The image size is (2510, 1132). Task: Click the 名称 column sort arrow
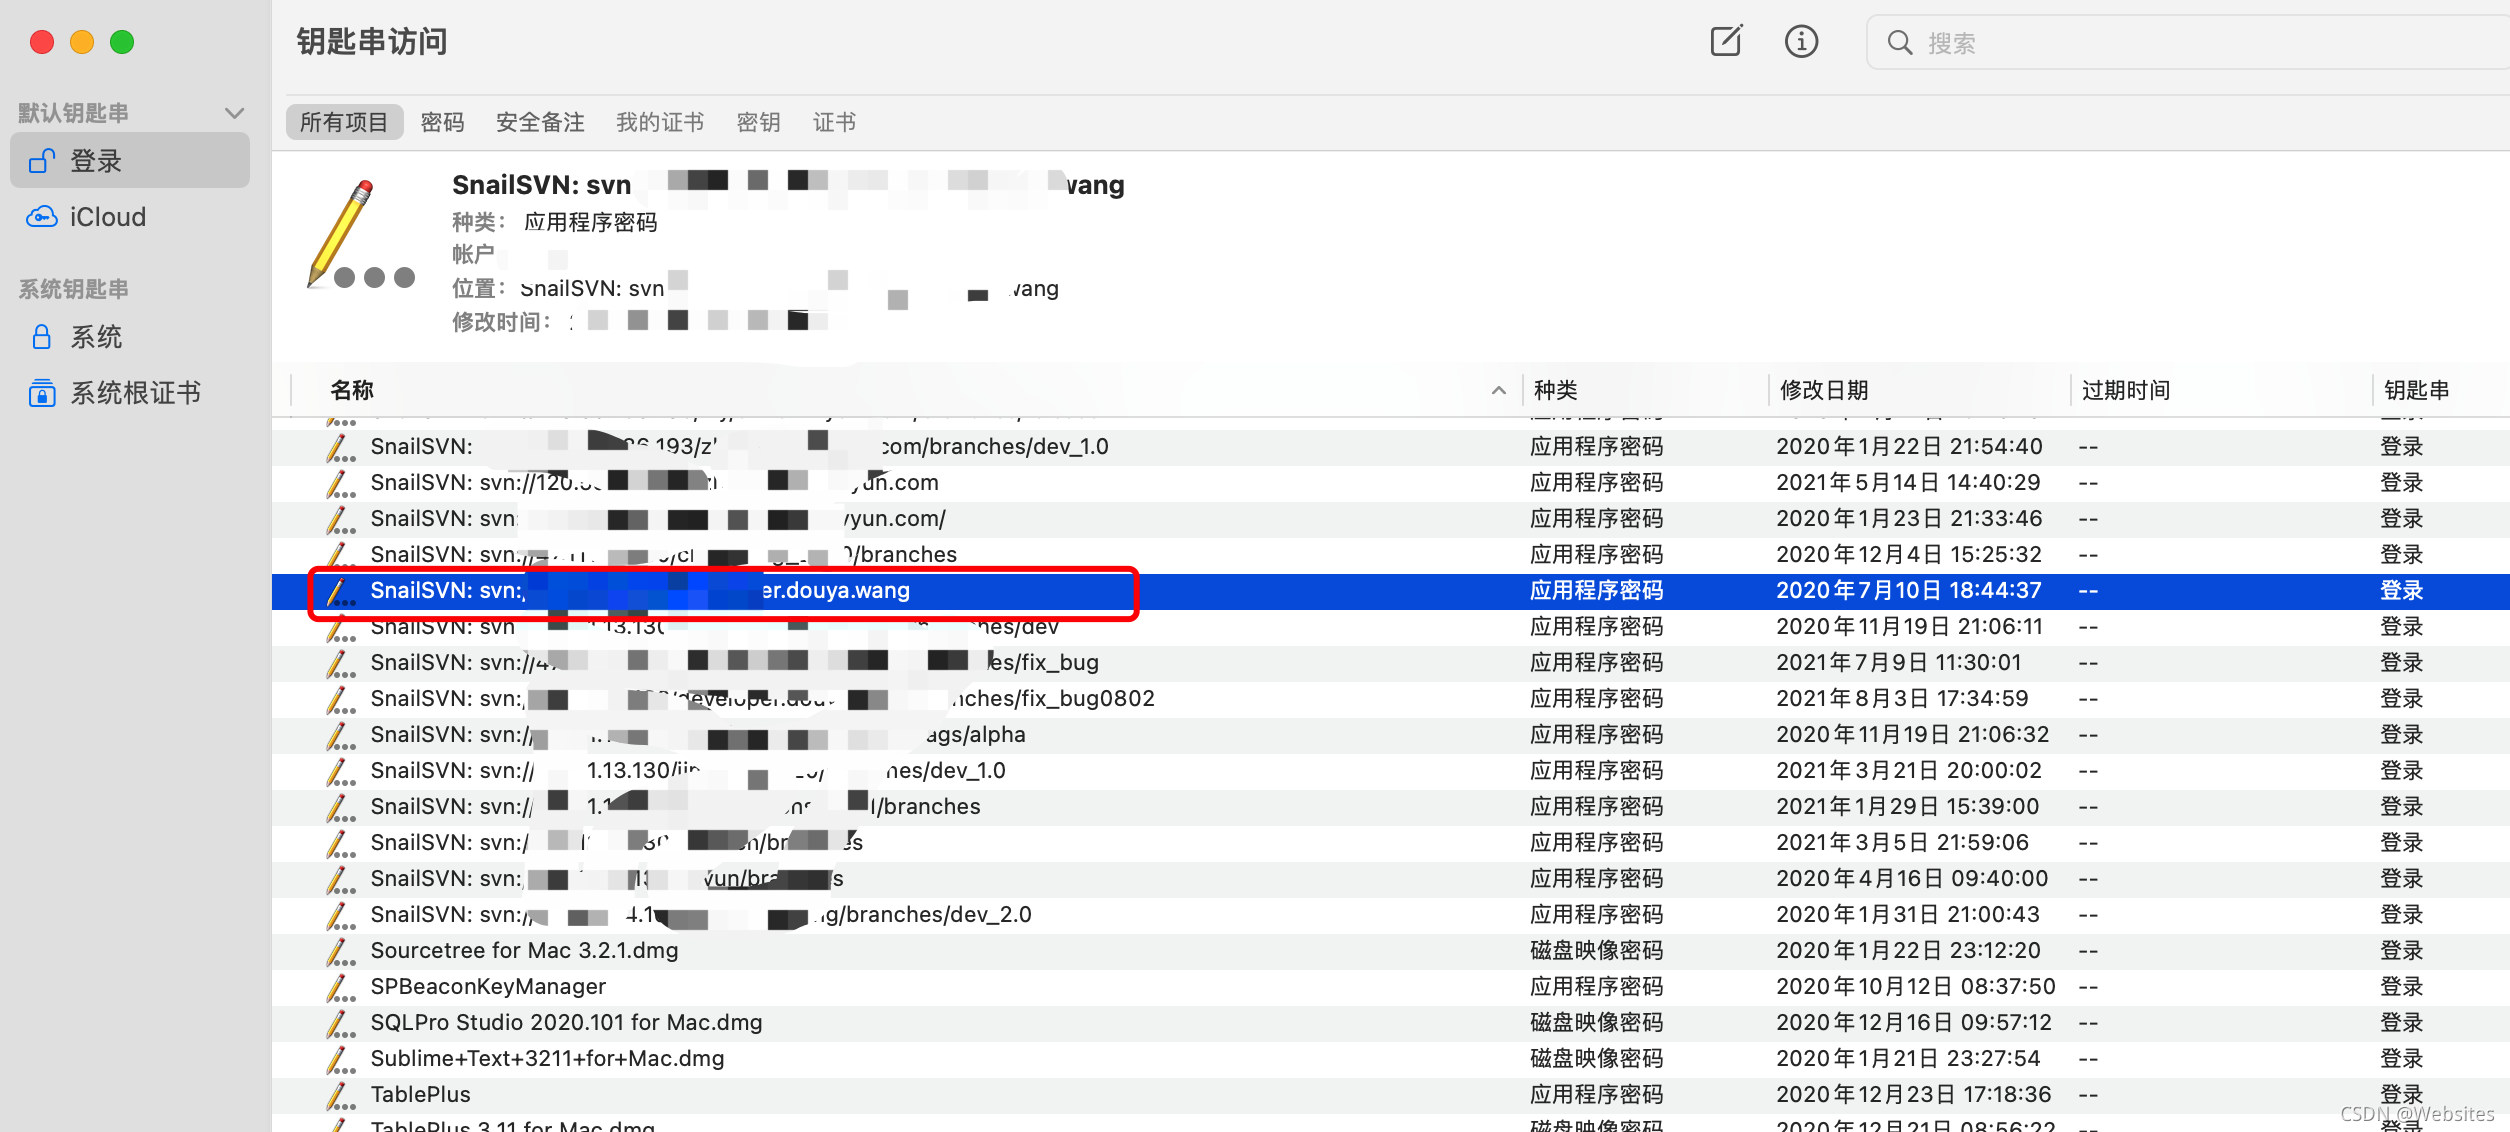(1497, 390)
